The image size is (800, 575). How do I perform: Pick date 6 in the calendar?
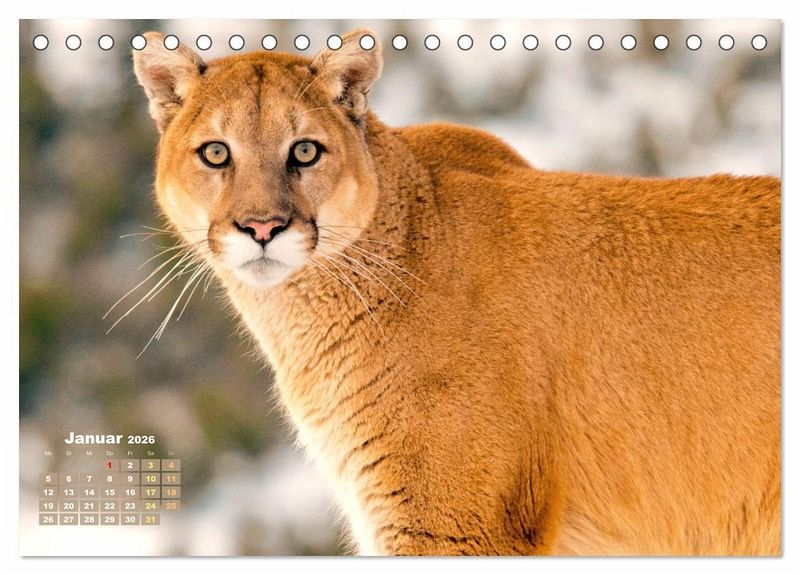tap(69, 479)
